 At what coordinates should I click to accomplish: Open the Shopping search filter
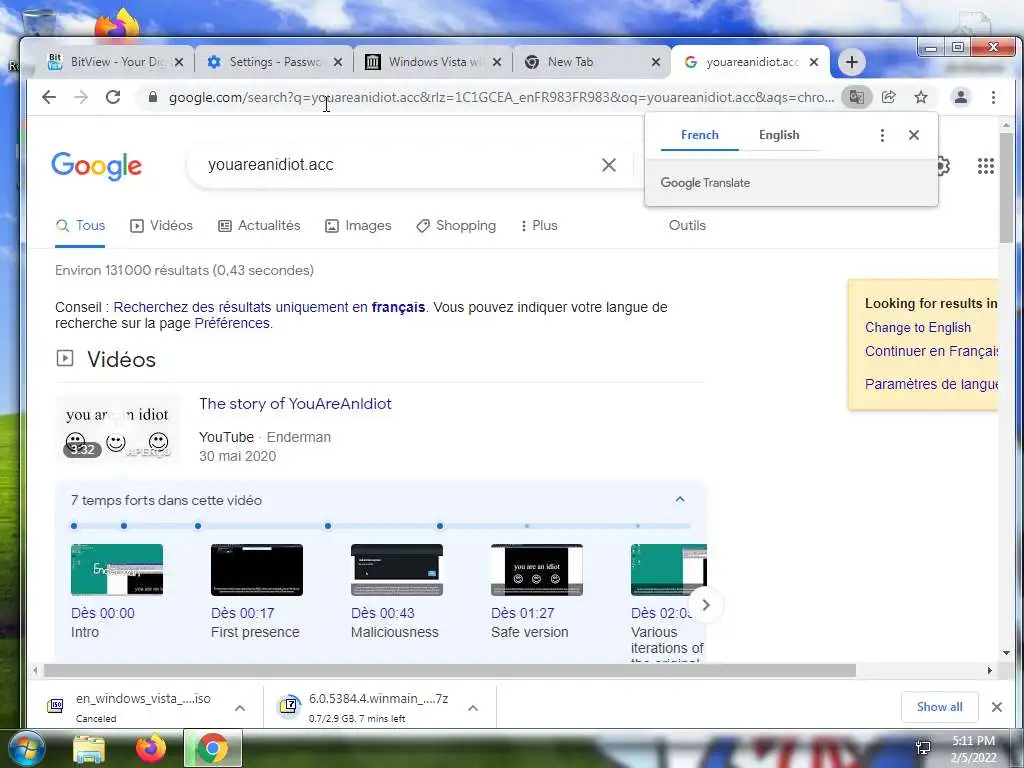tap(456, 225)
